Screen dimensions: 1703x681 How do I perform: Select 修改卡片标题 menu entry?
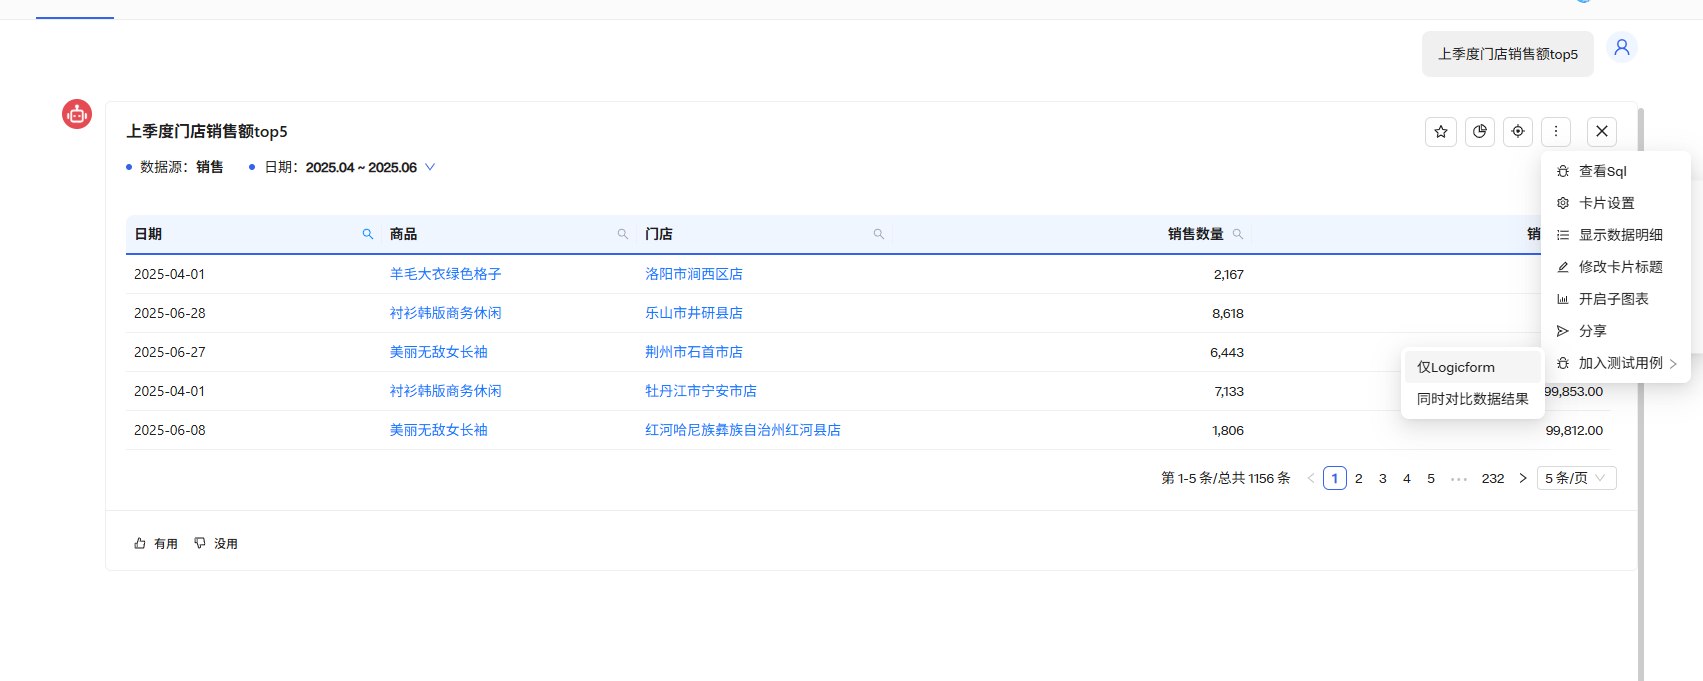1616,267
